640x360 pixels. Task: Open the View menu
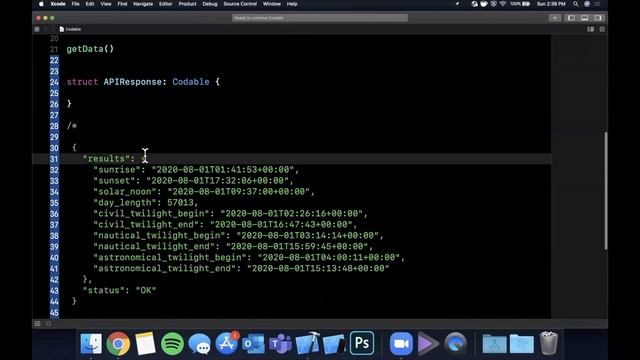point(106,4)
